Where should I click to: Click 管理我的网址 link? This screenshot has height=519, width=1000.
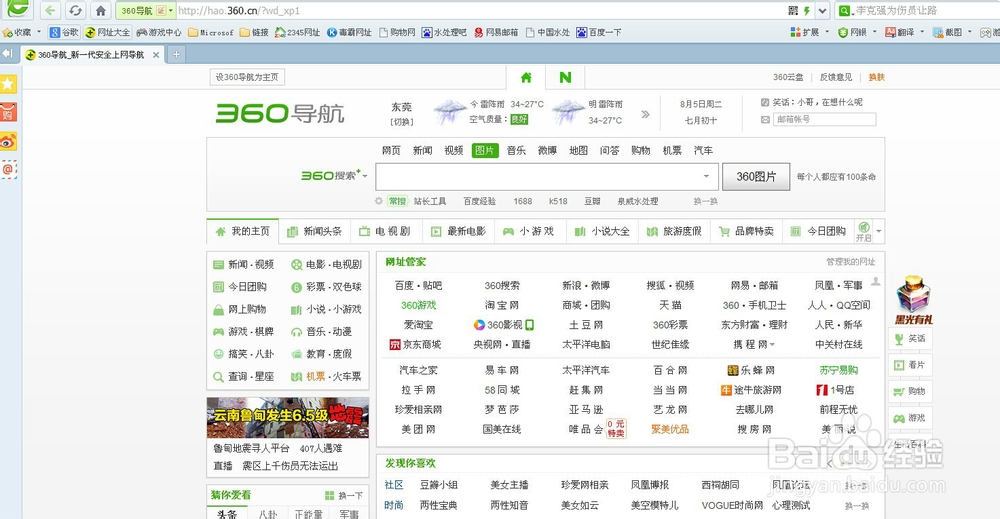[851, 262]
